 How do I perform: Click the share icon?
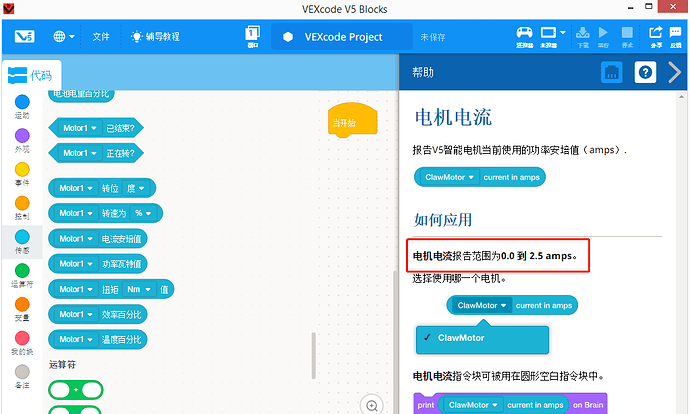click(x=656, y=37)
